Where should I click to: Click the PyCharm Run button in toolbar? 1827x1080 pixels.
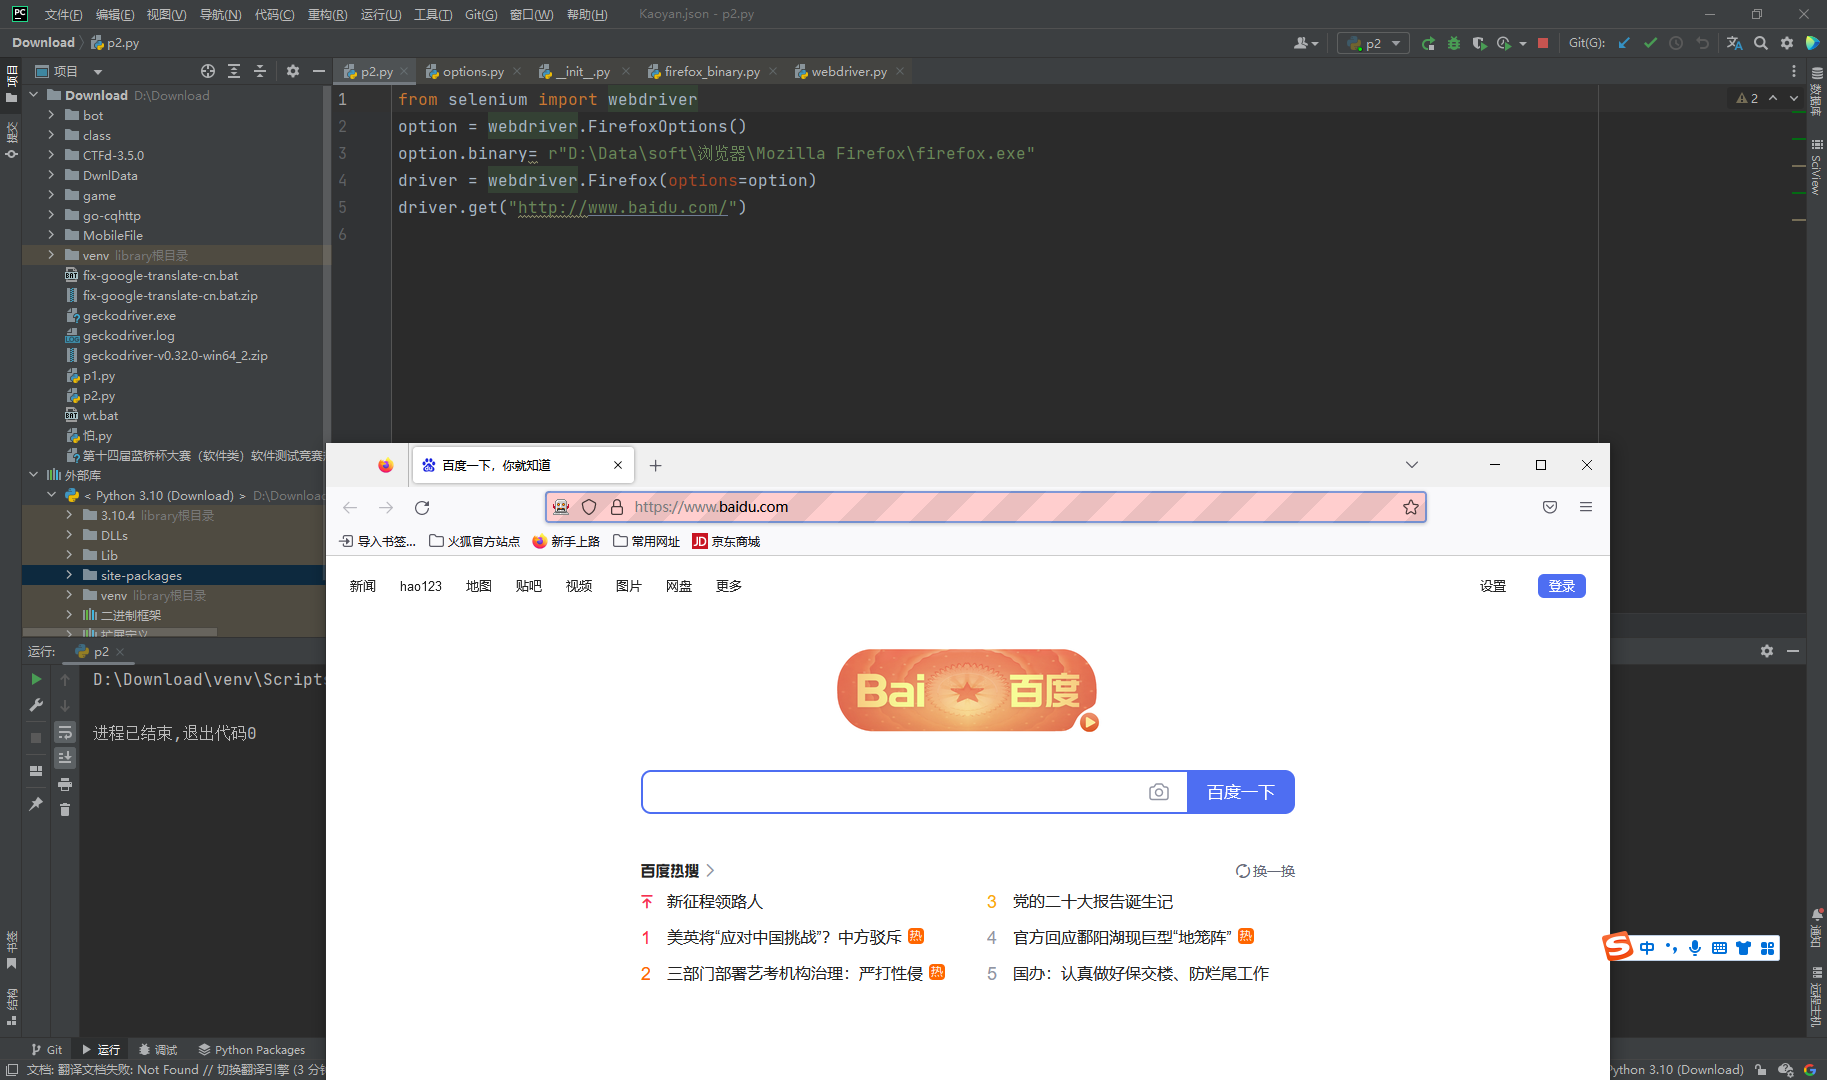[1428, 43]
